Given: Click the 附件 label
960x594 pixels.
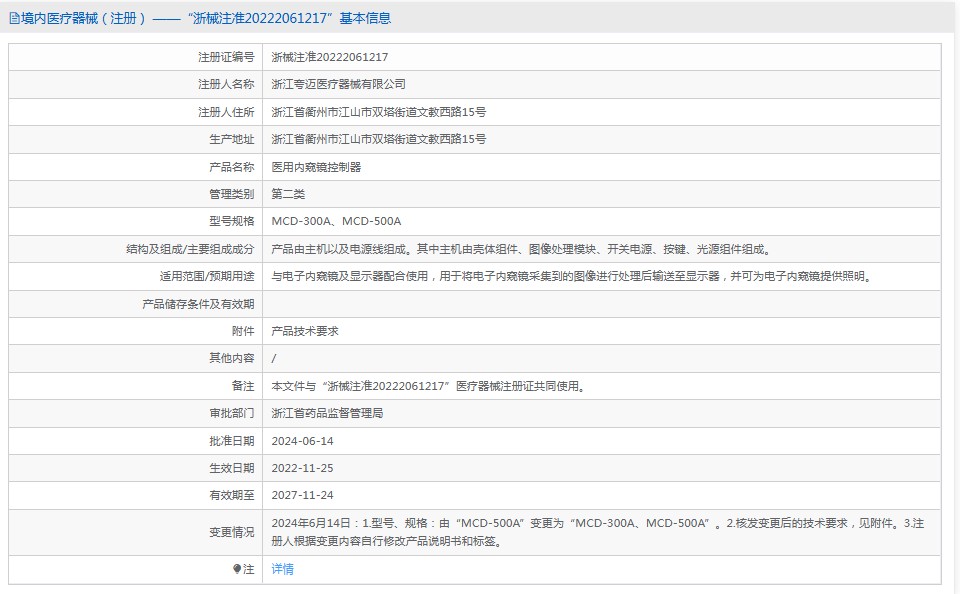Looking at the screenshot, I should tap(242, 331).
